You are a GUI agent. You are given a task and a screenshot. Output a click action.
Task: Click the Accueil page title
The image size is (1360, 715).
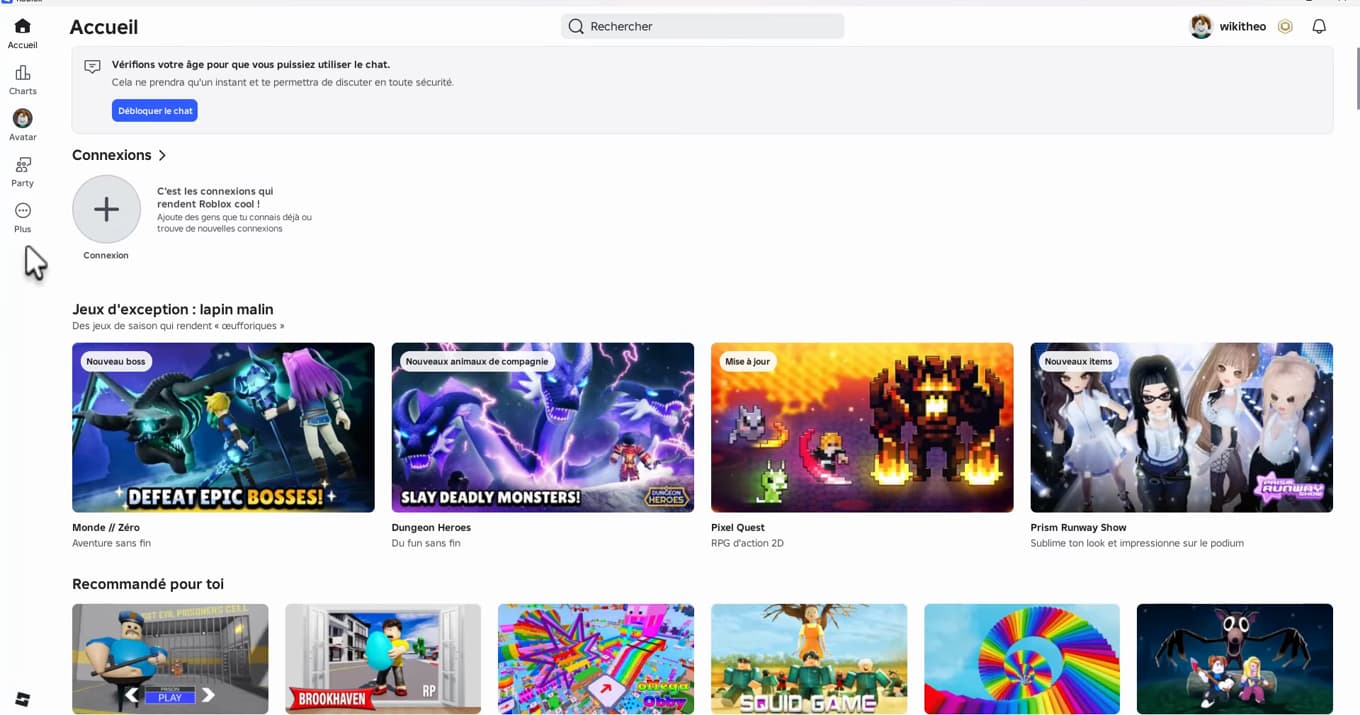point(104,27)
